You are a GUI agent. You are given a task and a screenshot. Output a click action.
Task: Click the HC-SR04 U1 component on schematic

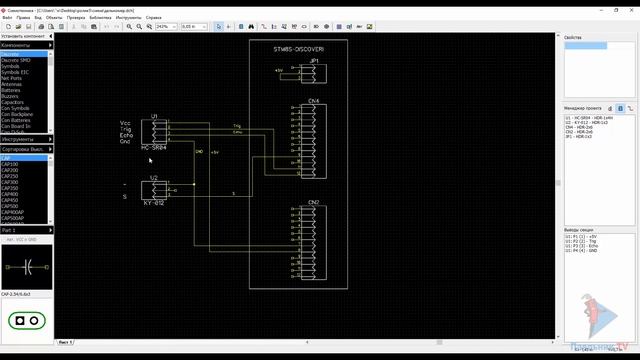click(154, 131)
